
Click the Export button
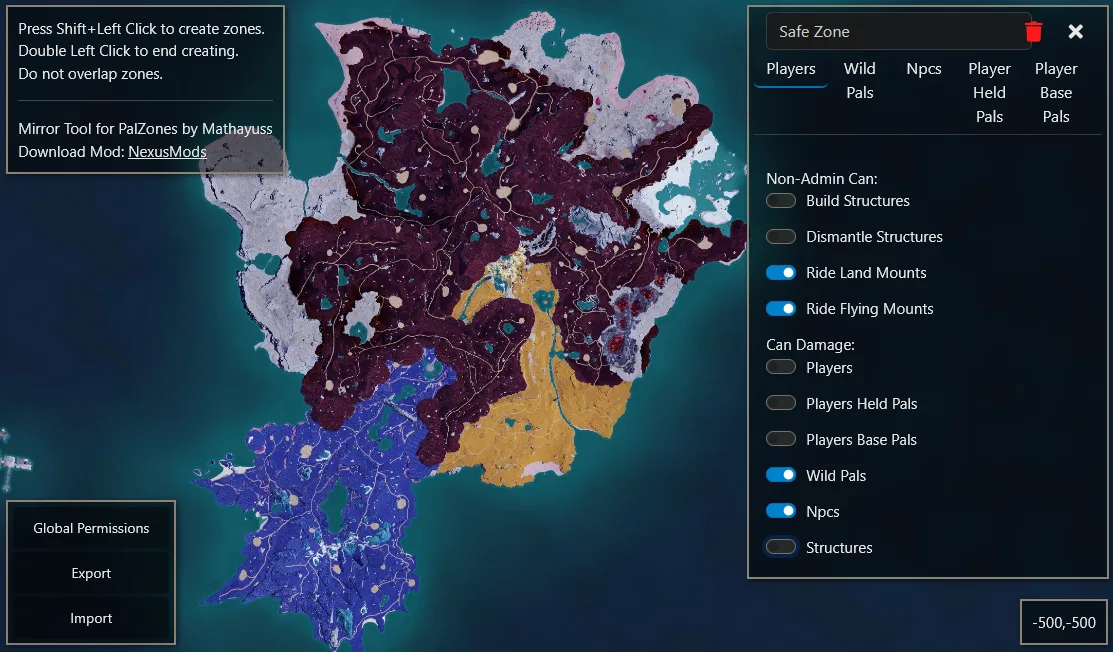click(x=91, y=573)
